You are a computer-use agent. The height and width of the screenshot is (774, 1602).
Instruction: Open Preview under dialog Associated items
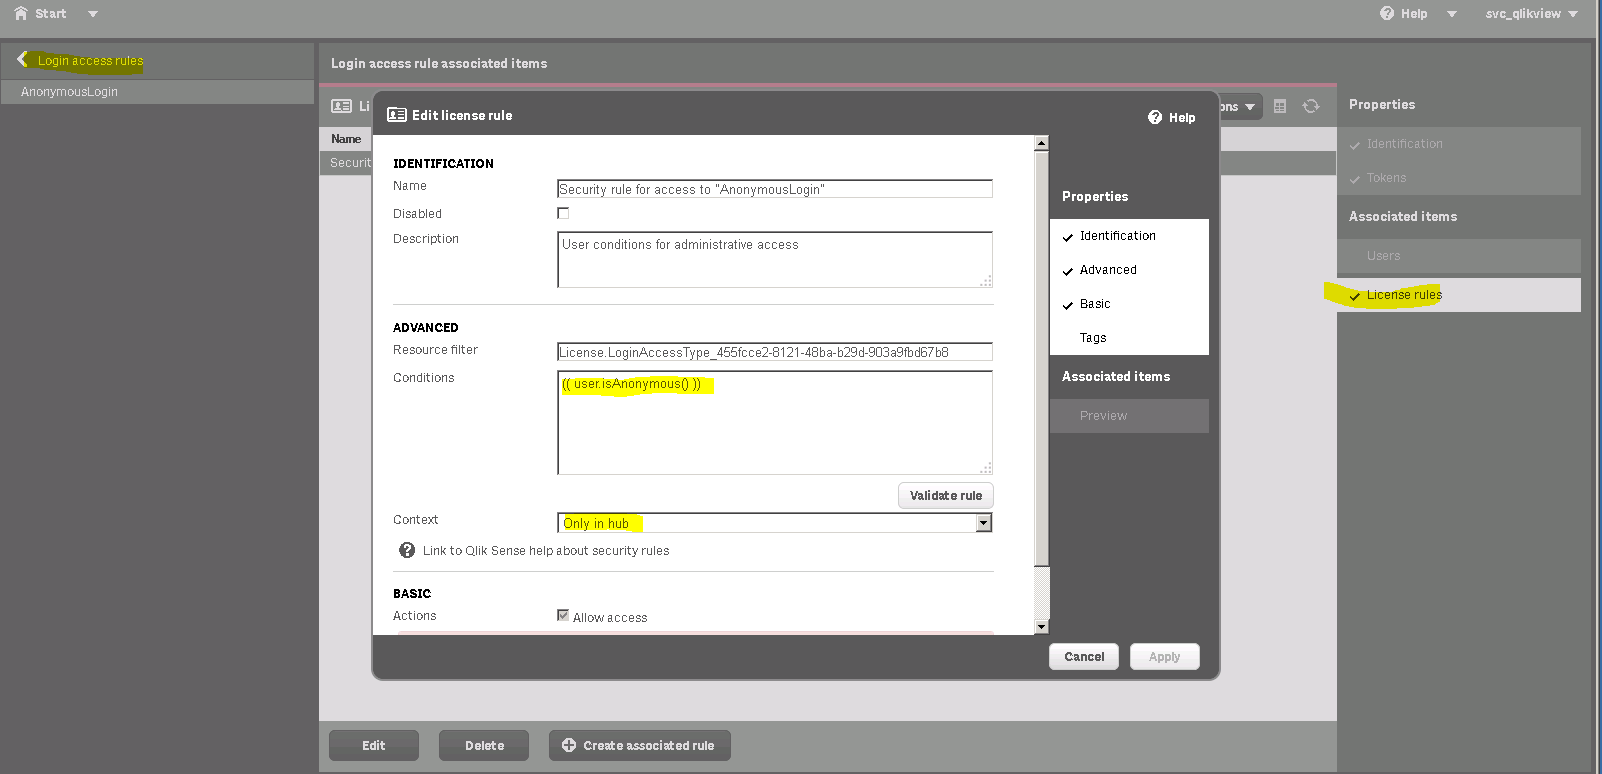tap(1129, 416)
